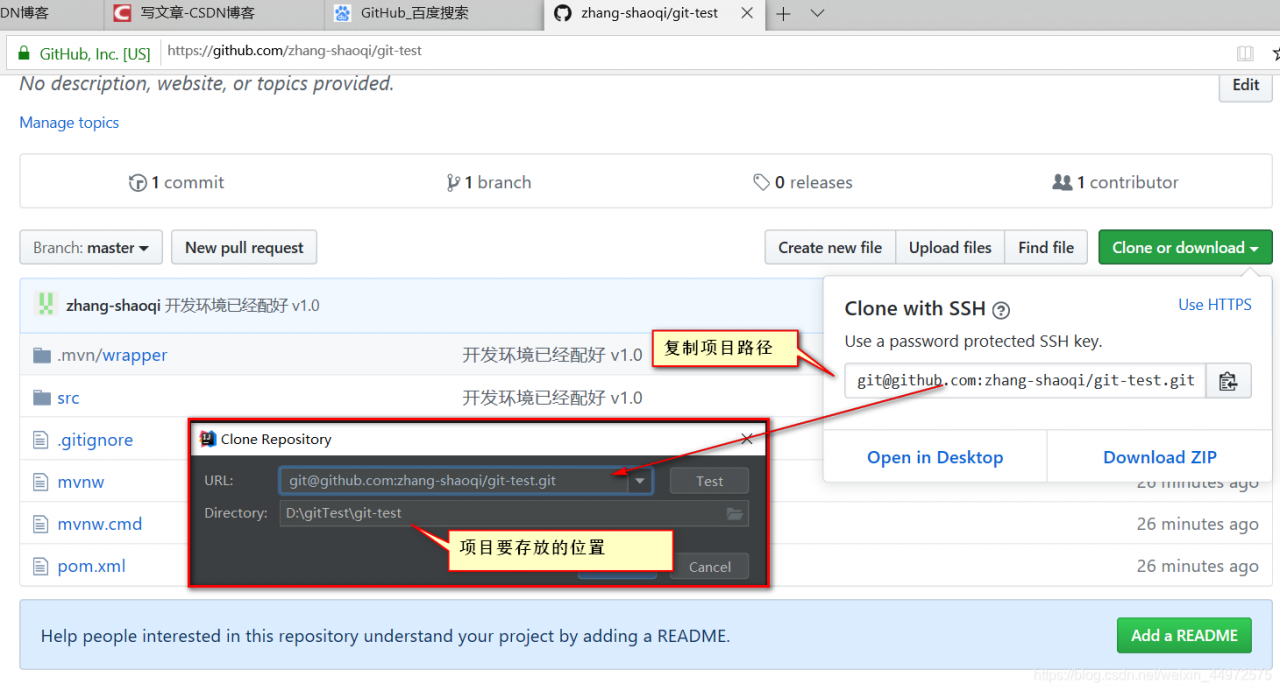
Task: Click the Edit description button
Action: 1245,85
